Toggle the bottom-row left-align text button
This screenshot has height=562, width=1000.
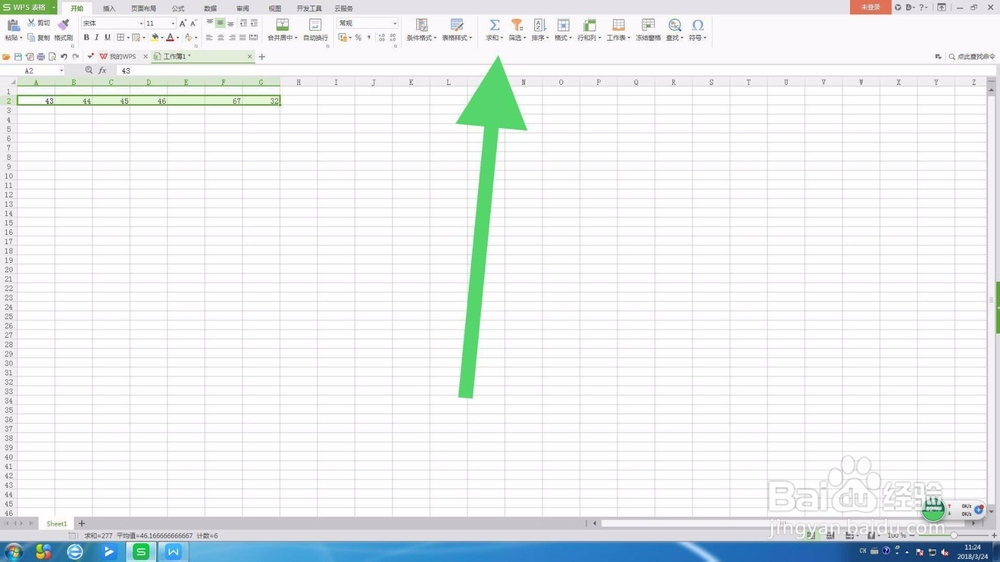[209, 38]
